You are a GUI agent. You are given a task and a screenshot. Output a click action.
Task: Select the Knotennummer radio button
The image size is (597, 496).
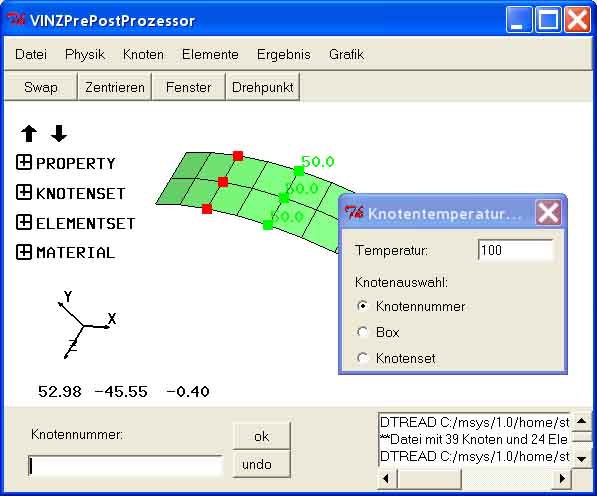(362, 306)
